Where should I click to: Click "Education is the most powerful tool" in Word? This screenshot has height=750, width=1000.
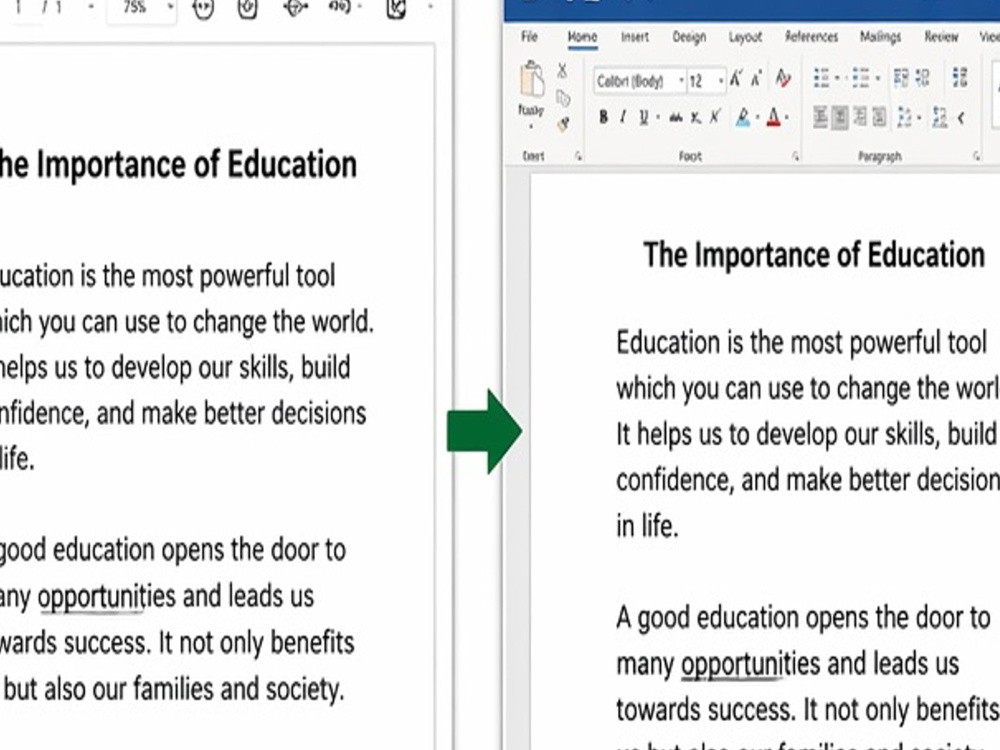coord(801,343)
